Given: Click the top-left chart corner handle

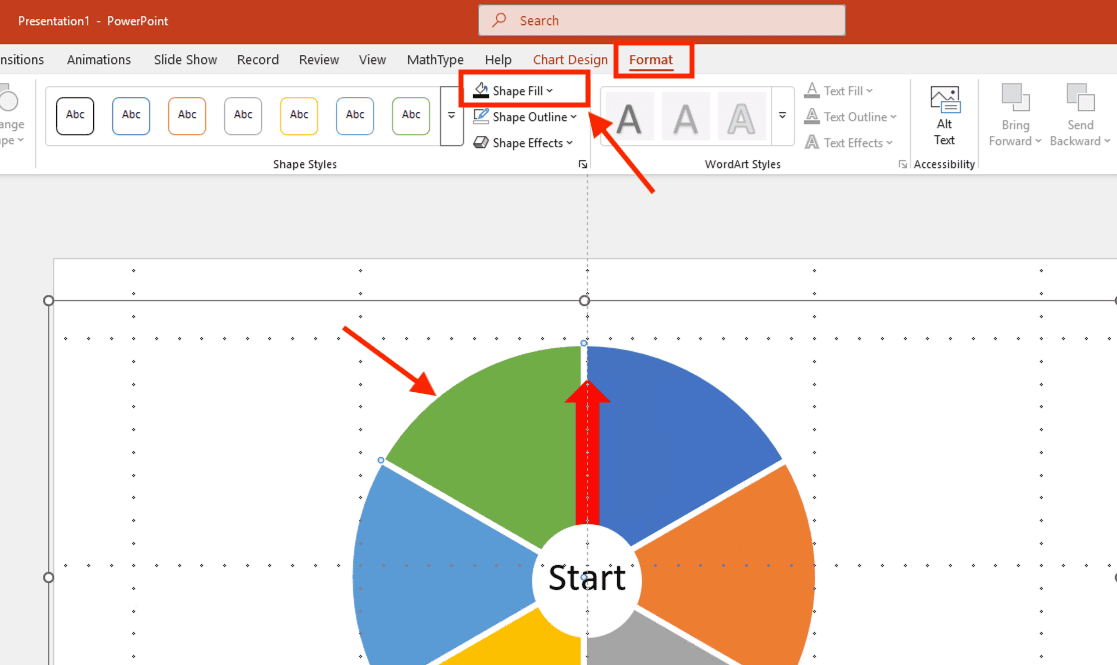Looking at the screenshot, I should (48, 300).
